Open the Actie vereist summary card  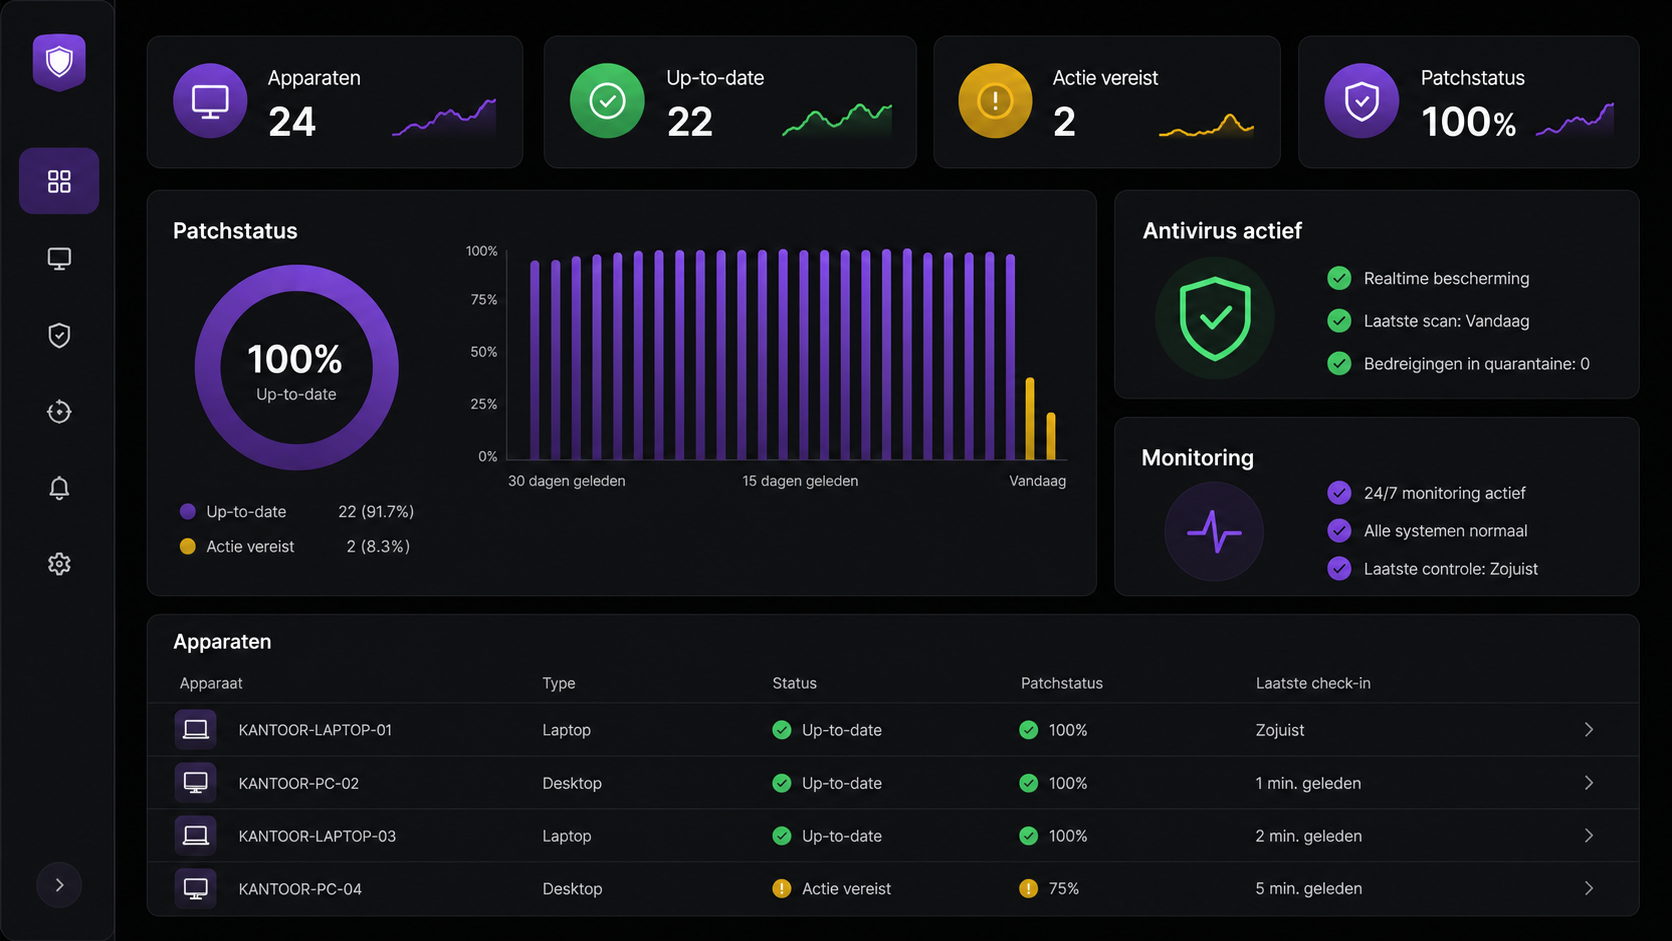[x=1107, y=102]
